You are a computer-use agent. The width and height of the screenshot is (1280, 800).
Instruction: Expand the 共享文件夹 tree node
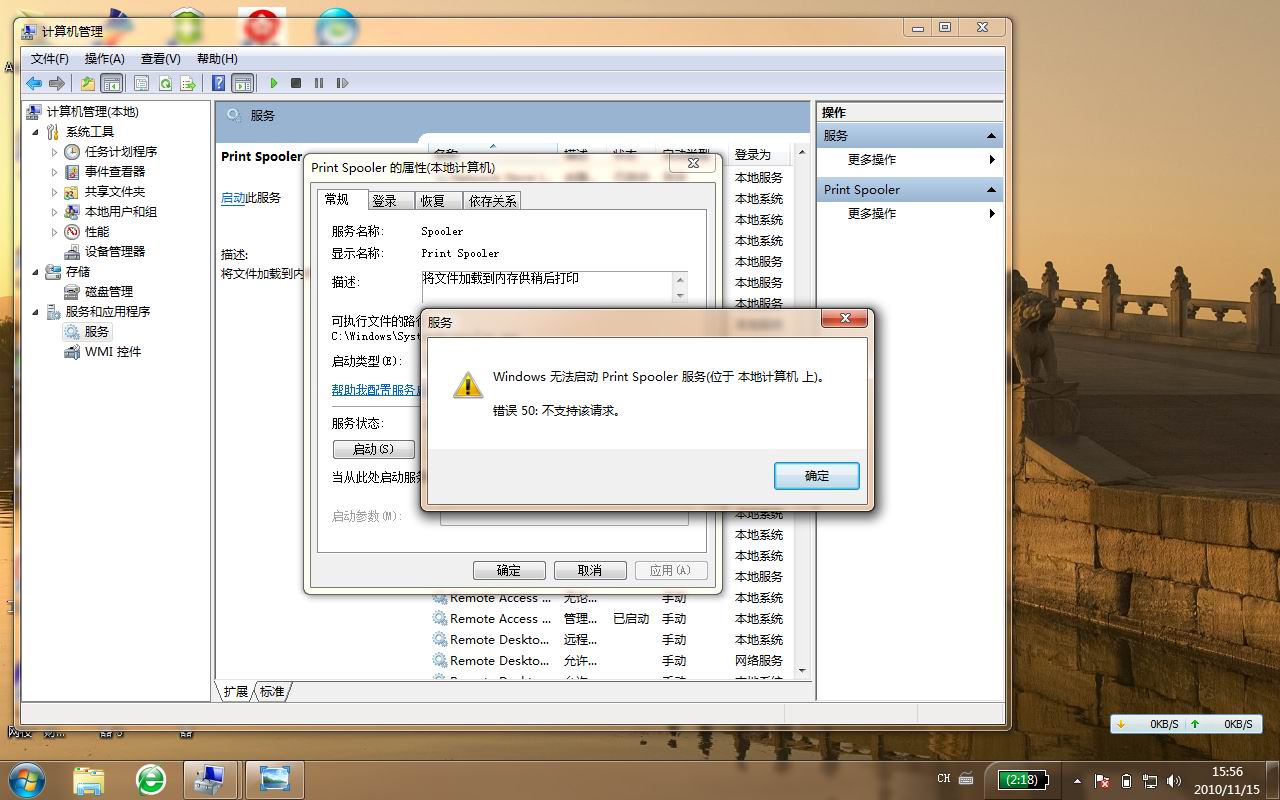coord(55,192)
